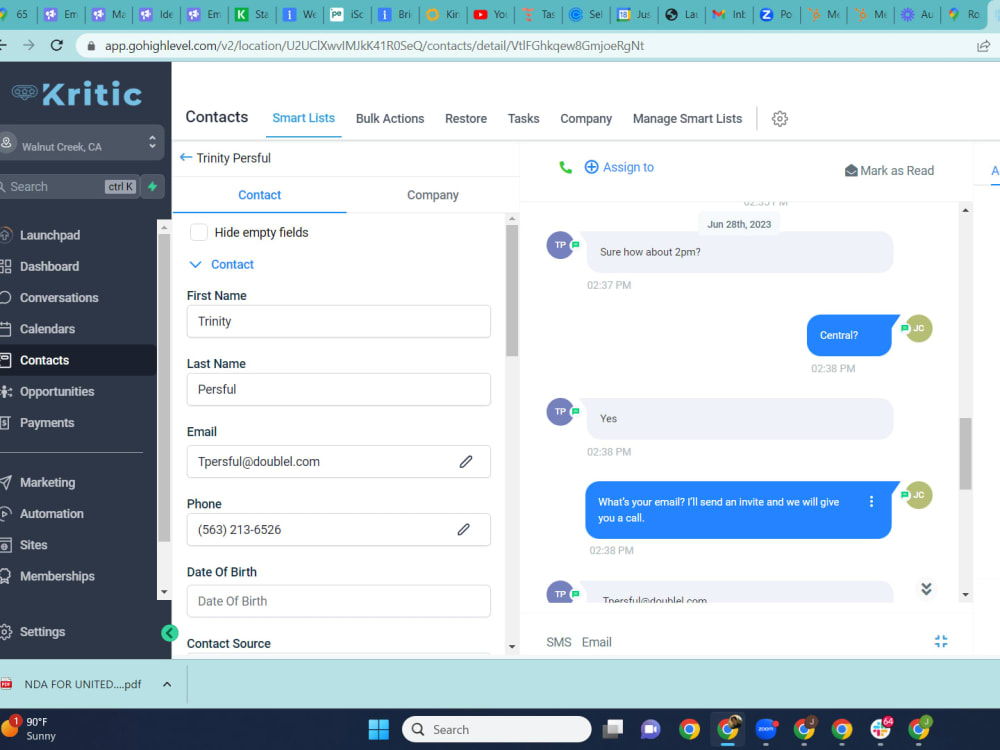The height and width of the screenshot is (750, 1000).
Task: Open Windows Start menu icon
Action: coord(378,729)
